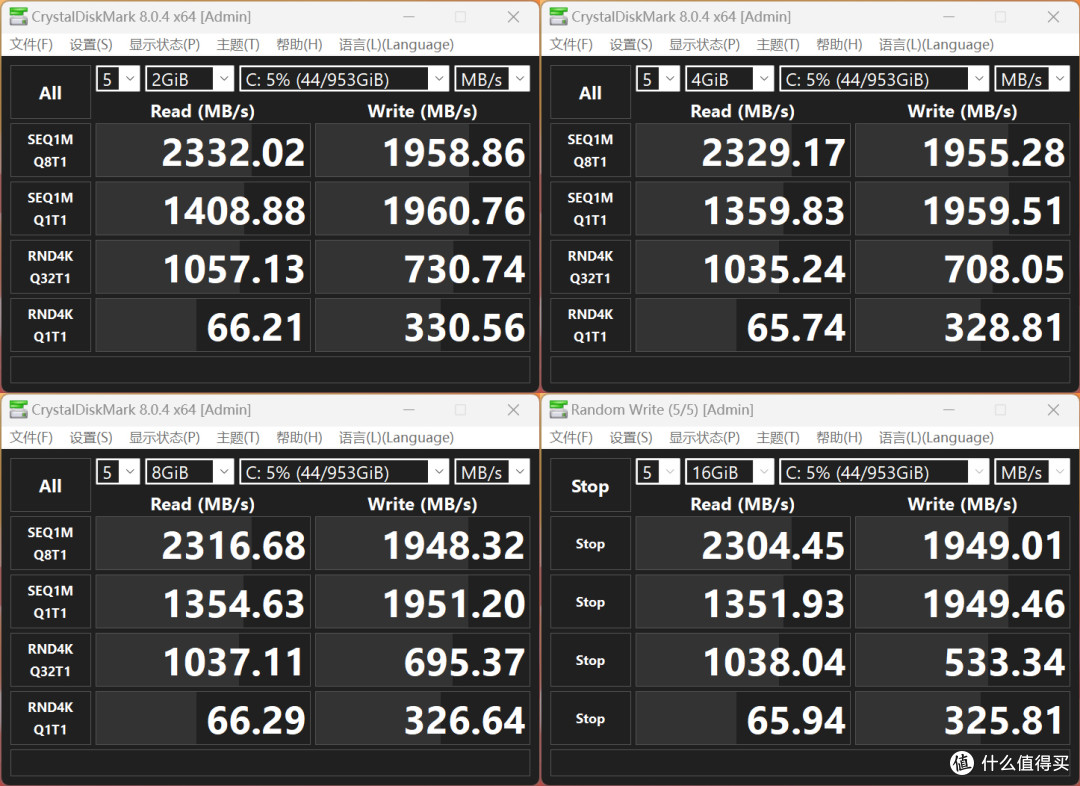Viewport: 1080px width, 786px height.
Task: Open test count dropdown in 2GiB window
Action: [118, 79]
